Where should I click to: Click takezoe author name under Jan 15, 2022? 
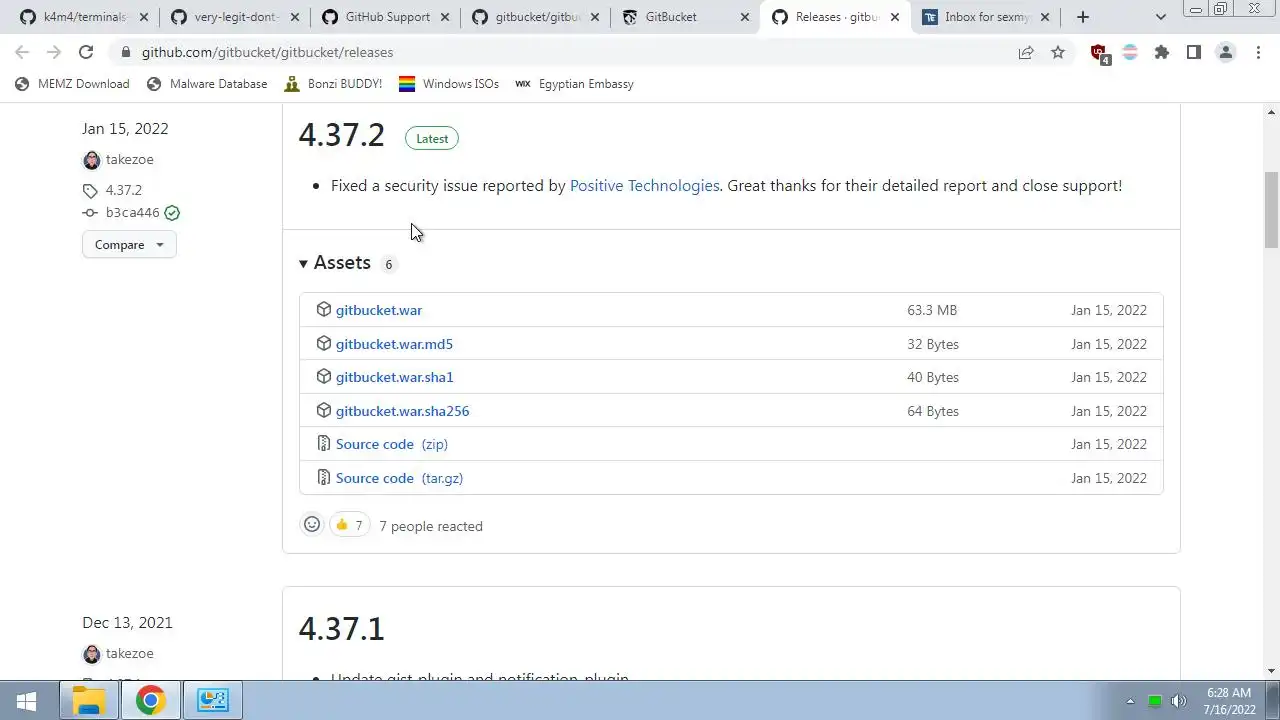coord(130,160)
